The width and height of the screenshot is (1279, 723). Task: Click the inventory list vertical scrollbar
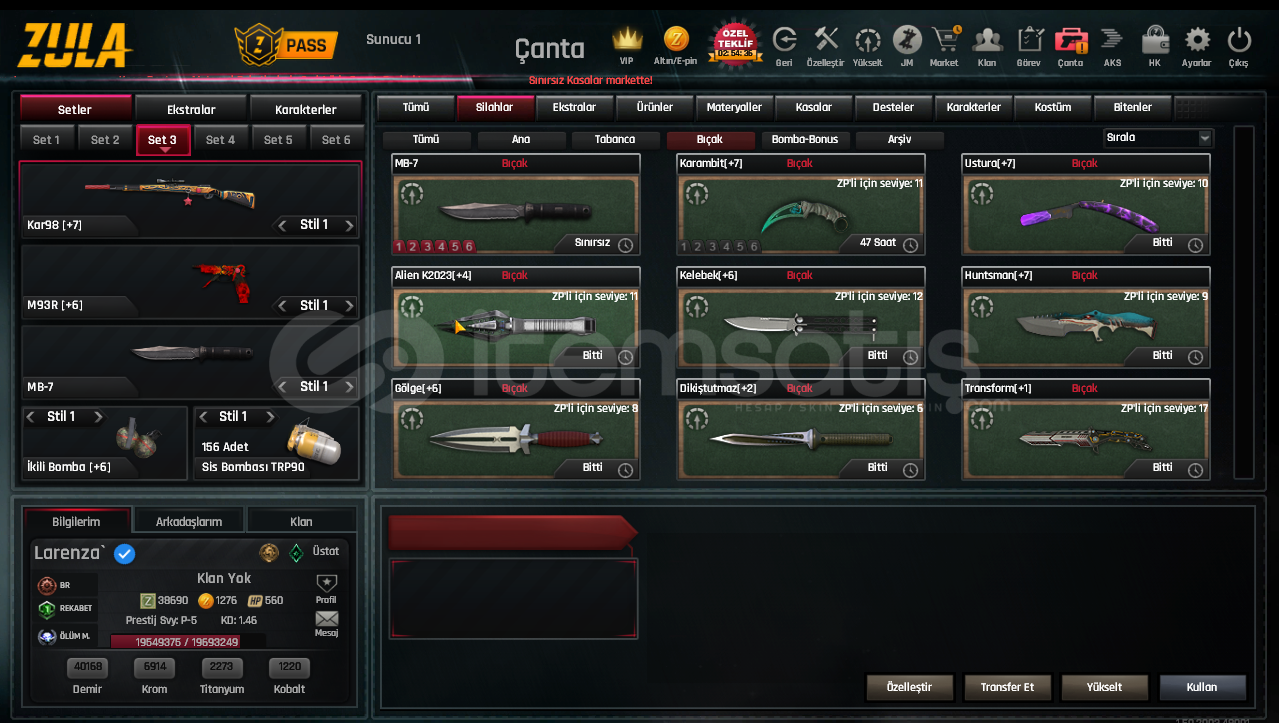click(x=1243, y=302)
